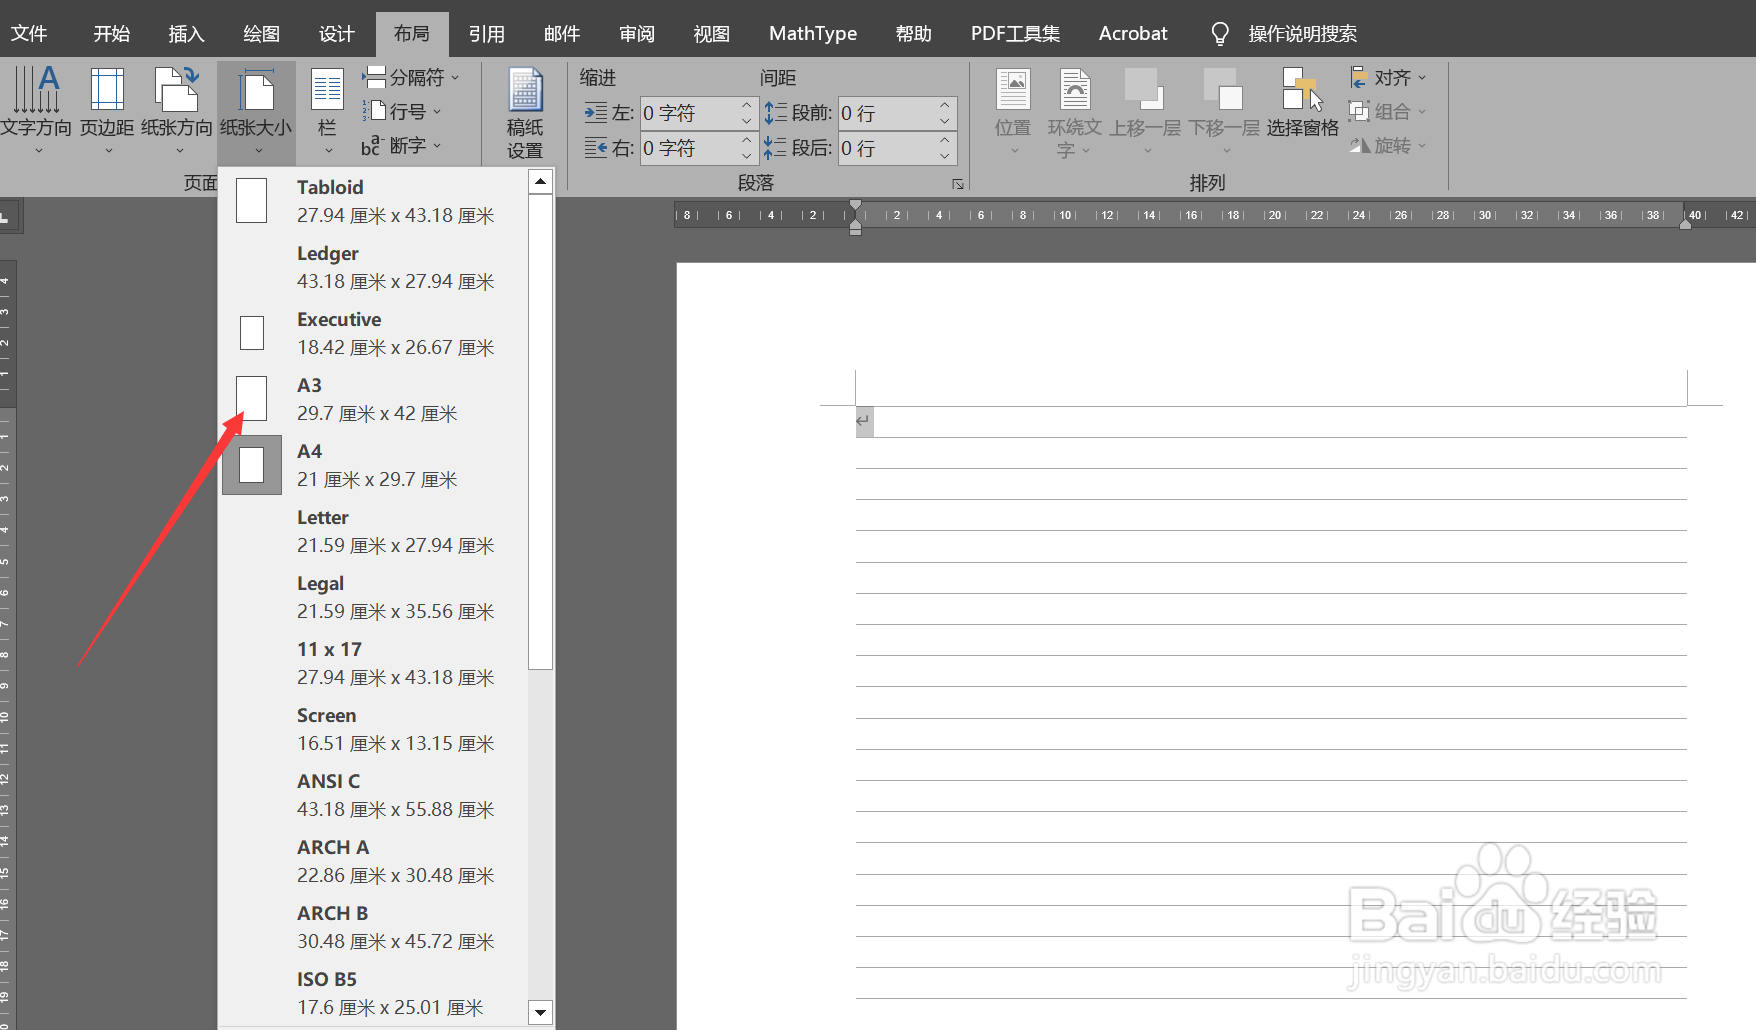The height and width of the screenshot is (1030, 1756).
Task: Click the paper size list scroll-down arrow
Action: coord(540,1012)
